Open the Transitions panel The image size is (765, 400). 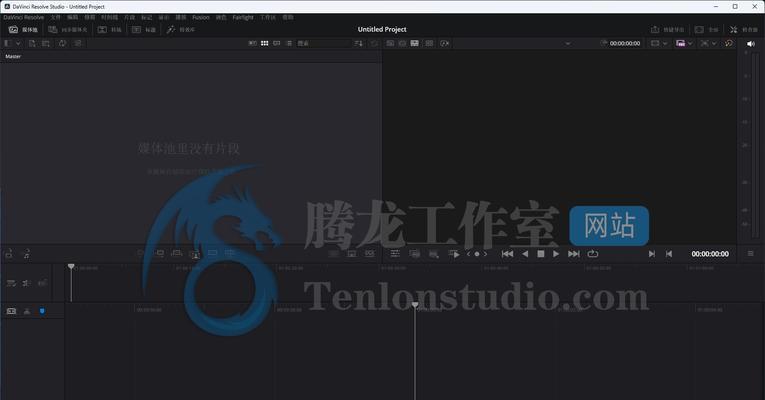pyautogui.click(x=109, y=30)
